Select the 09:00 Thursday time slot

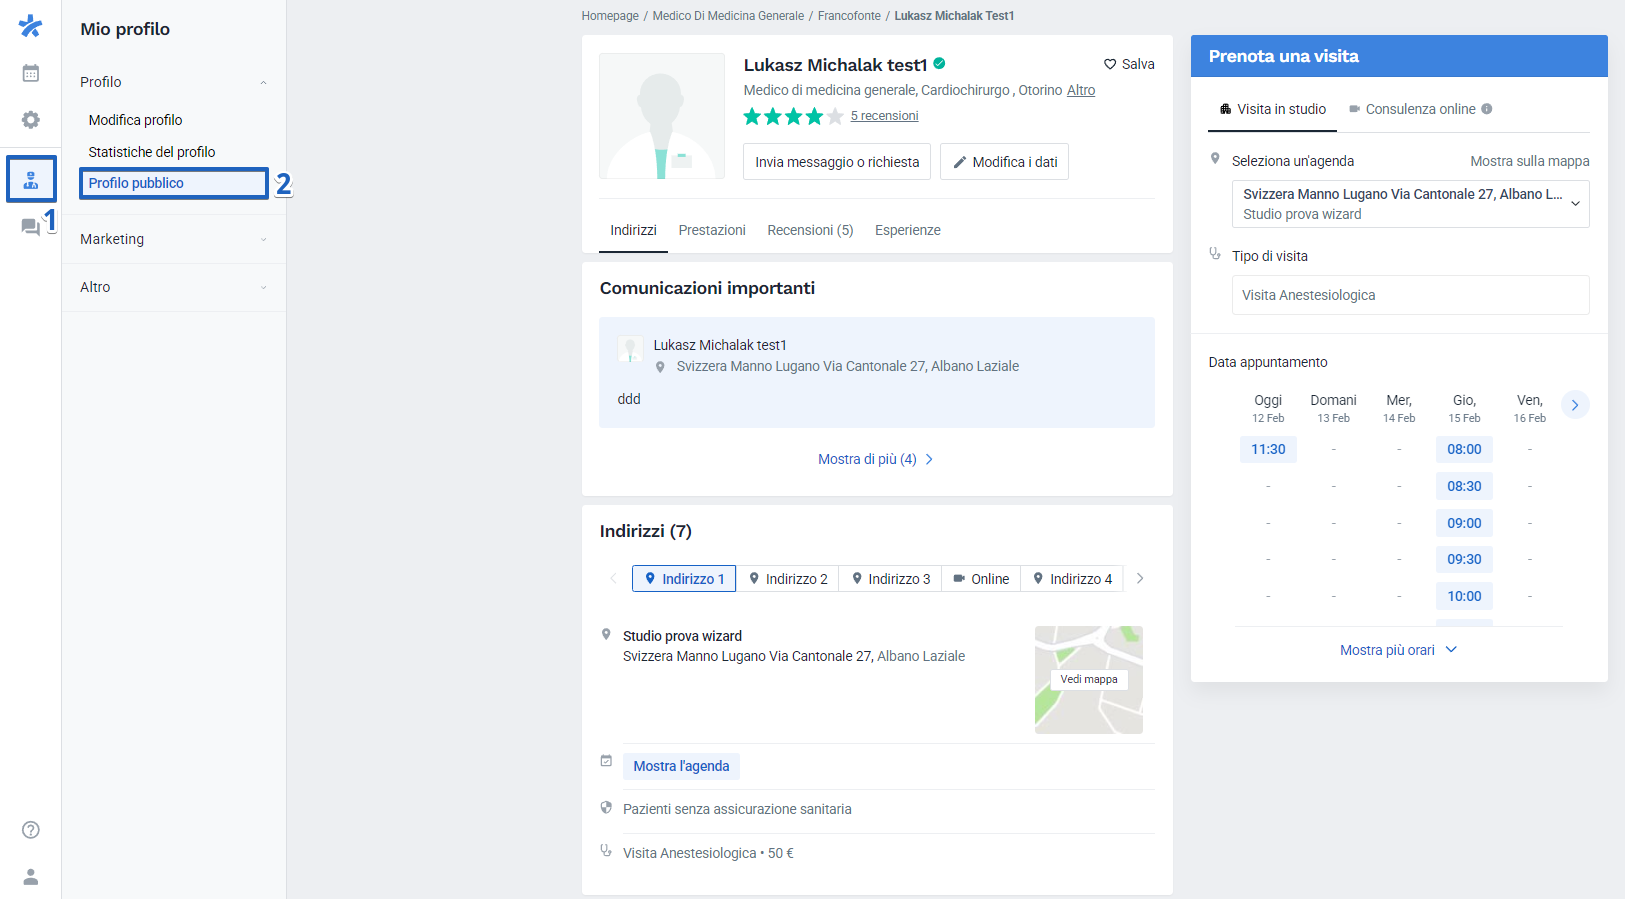[x=1464, y=523]
